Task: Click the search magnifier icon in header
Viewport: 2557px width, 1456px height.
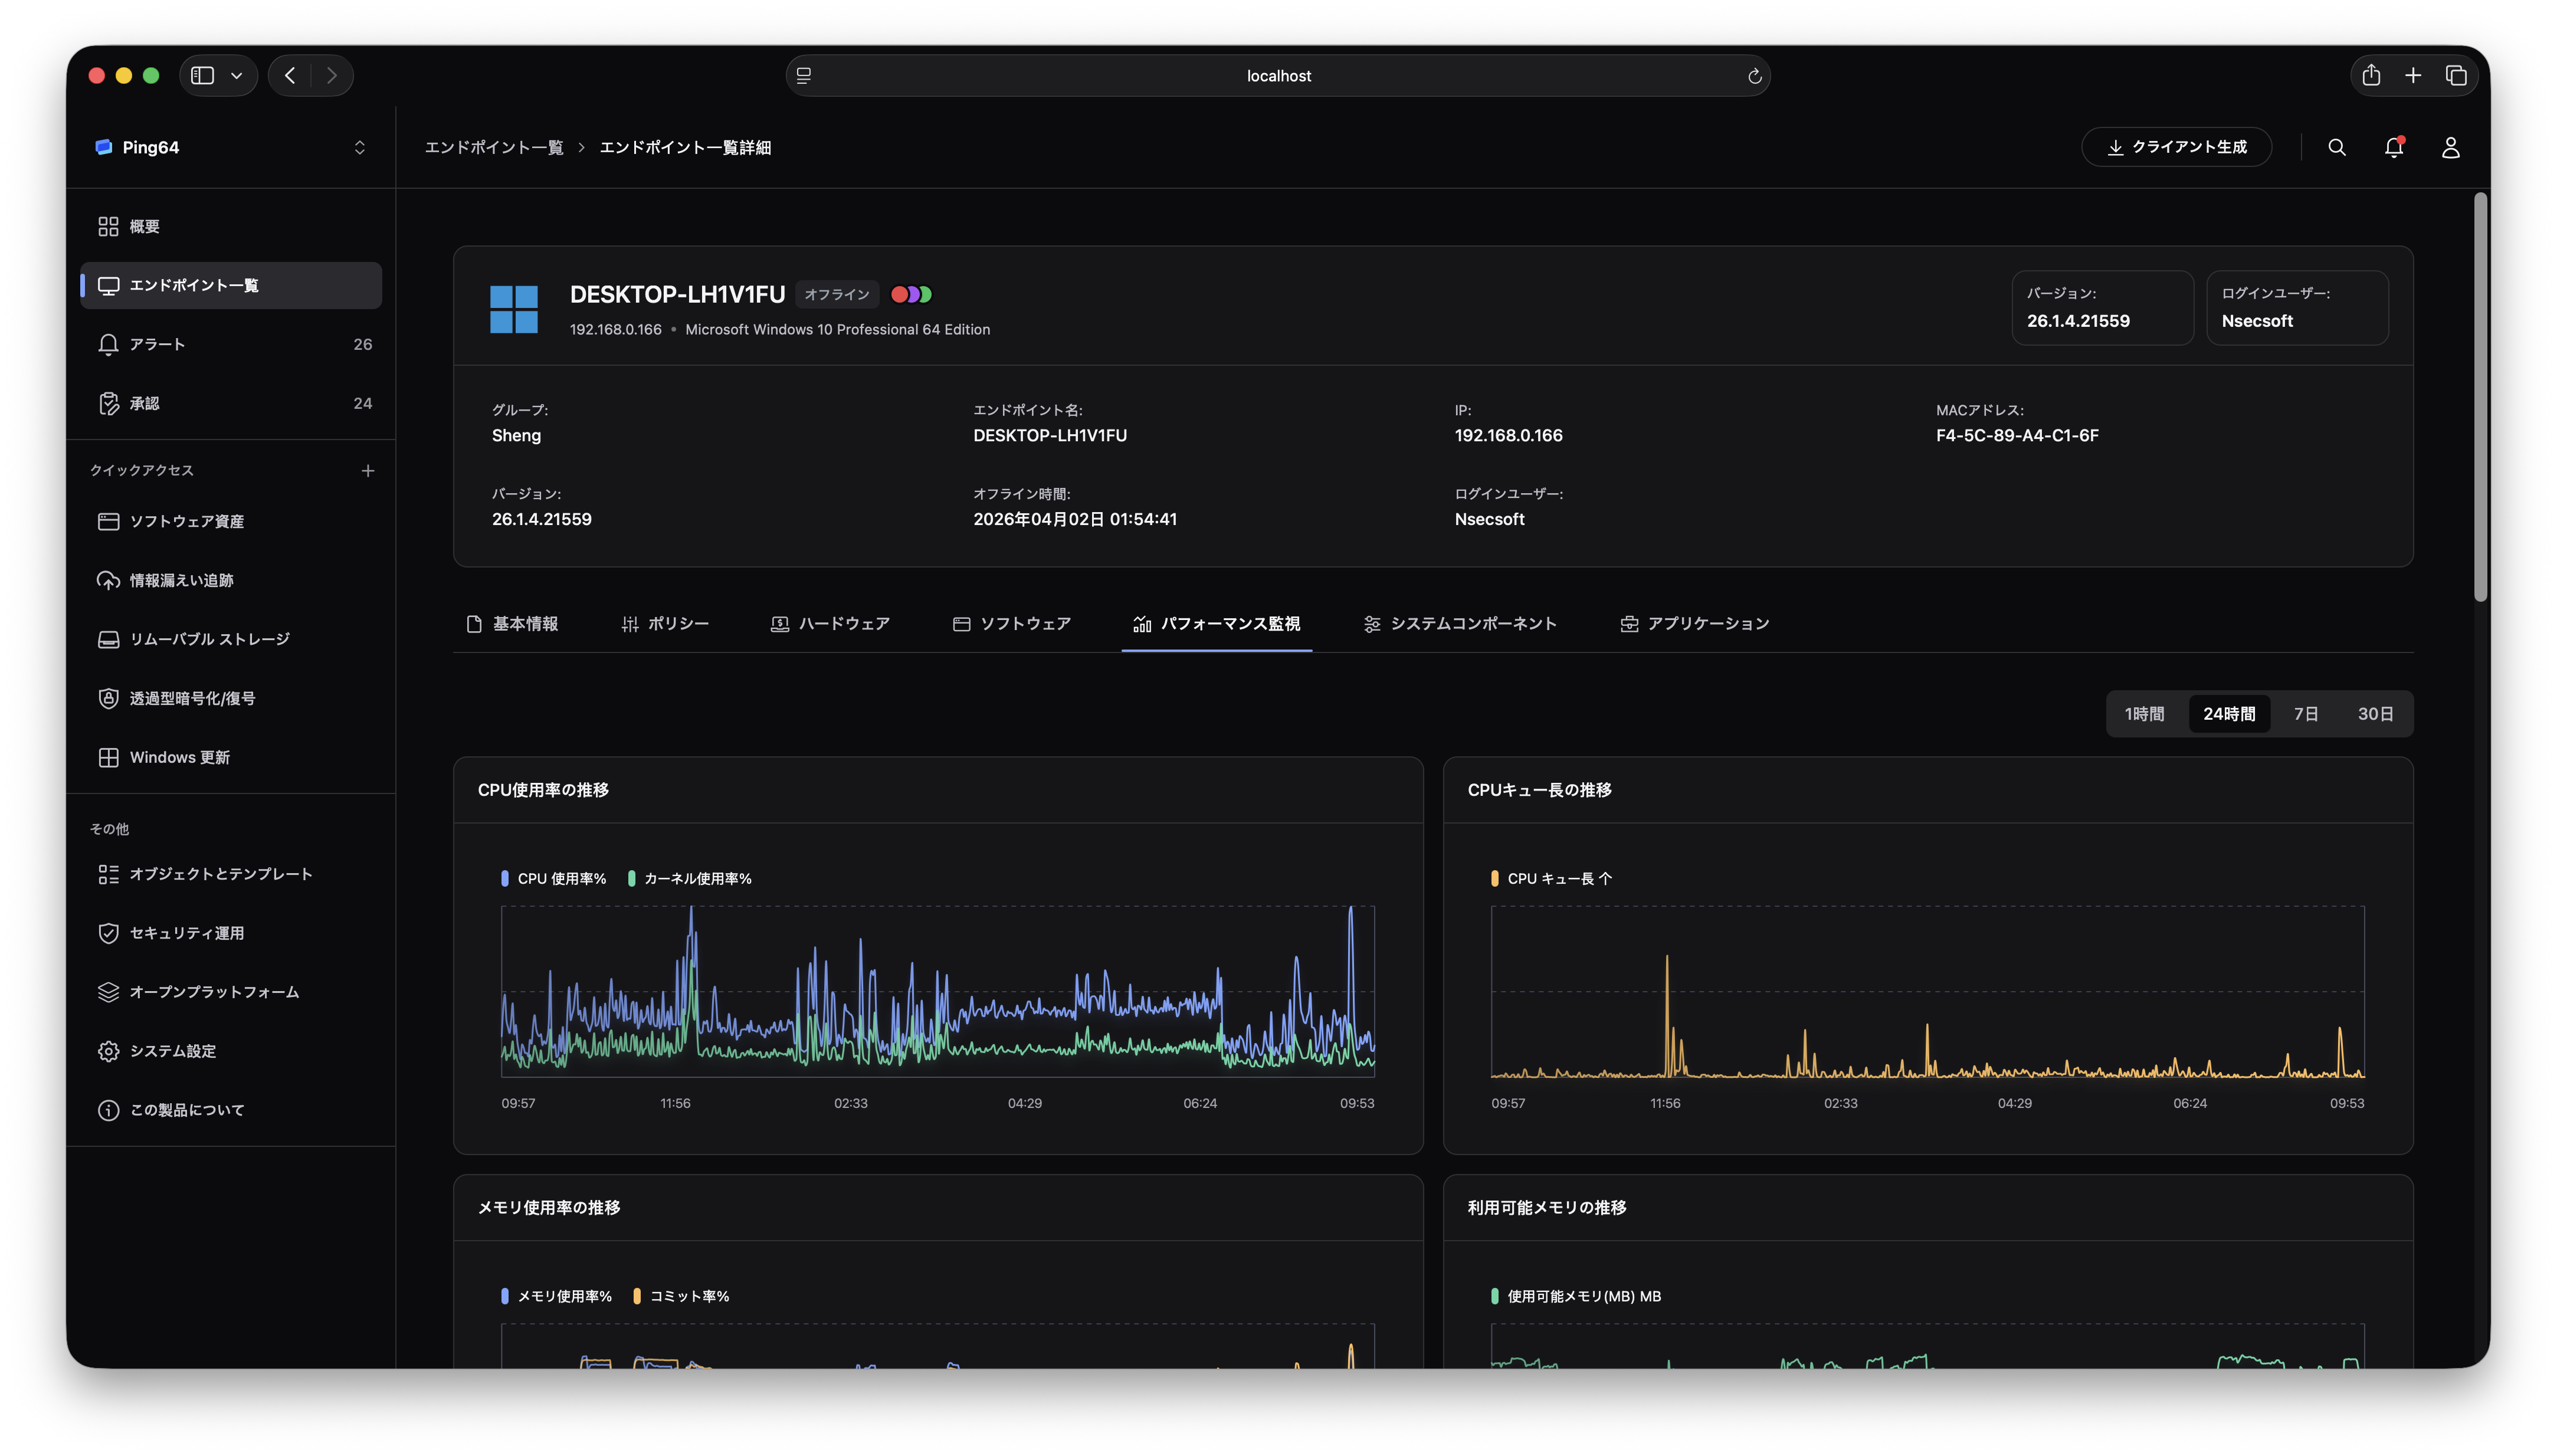Action: pyautogui.click(x=2336, y=147)
